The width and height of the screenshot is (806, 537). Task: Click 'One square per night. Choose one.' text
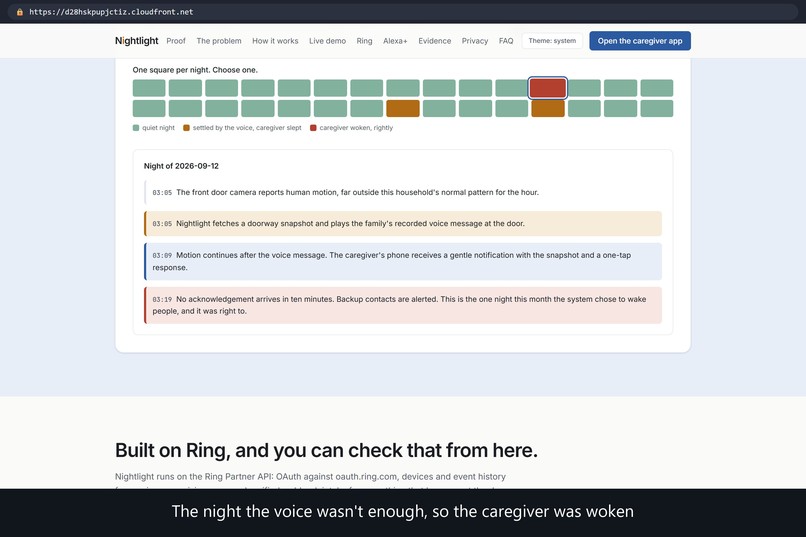[195, 70]
